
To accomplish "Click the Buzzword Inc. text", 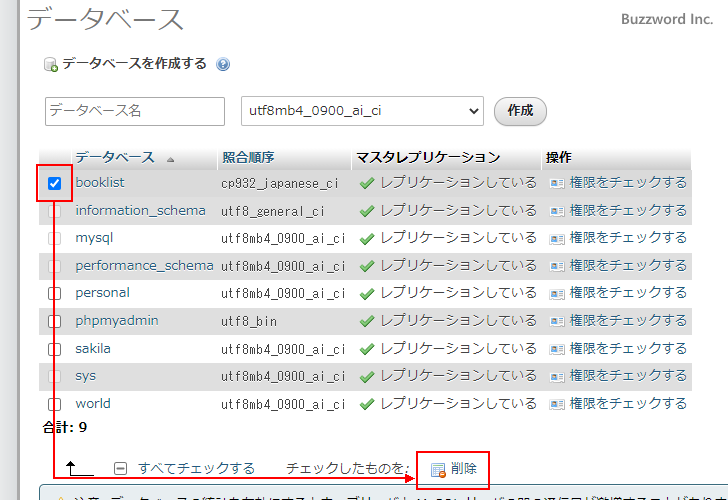I will 667,19.
